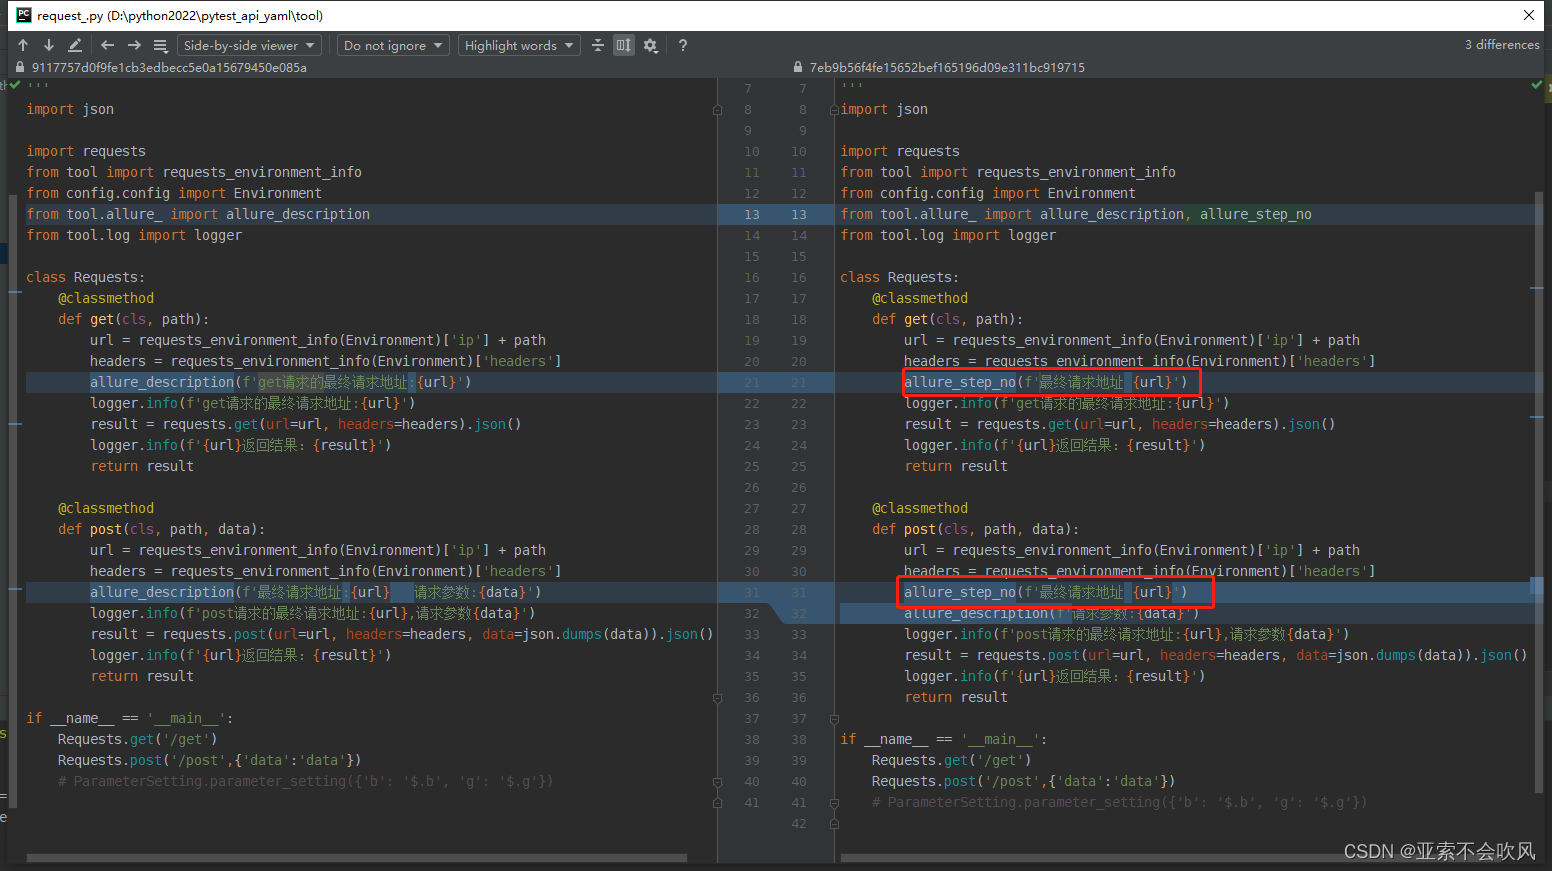Click right pane class Requests line
Image resolution: width=1552 pixels, height=871 pixels.
click(x=899, y=277)
